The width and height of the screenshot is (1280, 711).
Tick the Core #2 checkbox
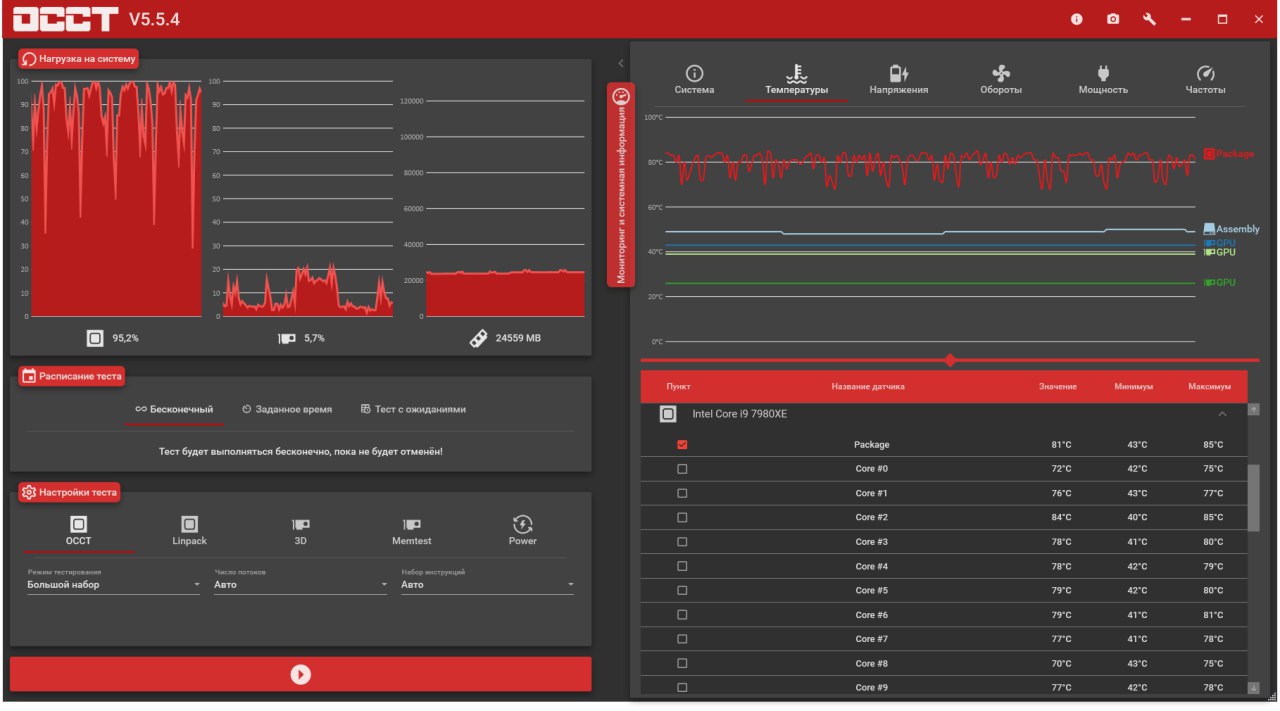tap(682, 518)
